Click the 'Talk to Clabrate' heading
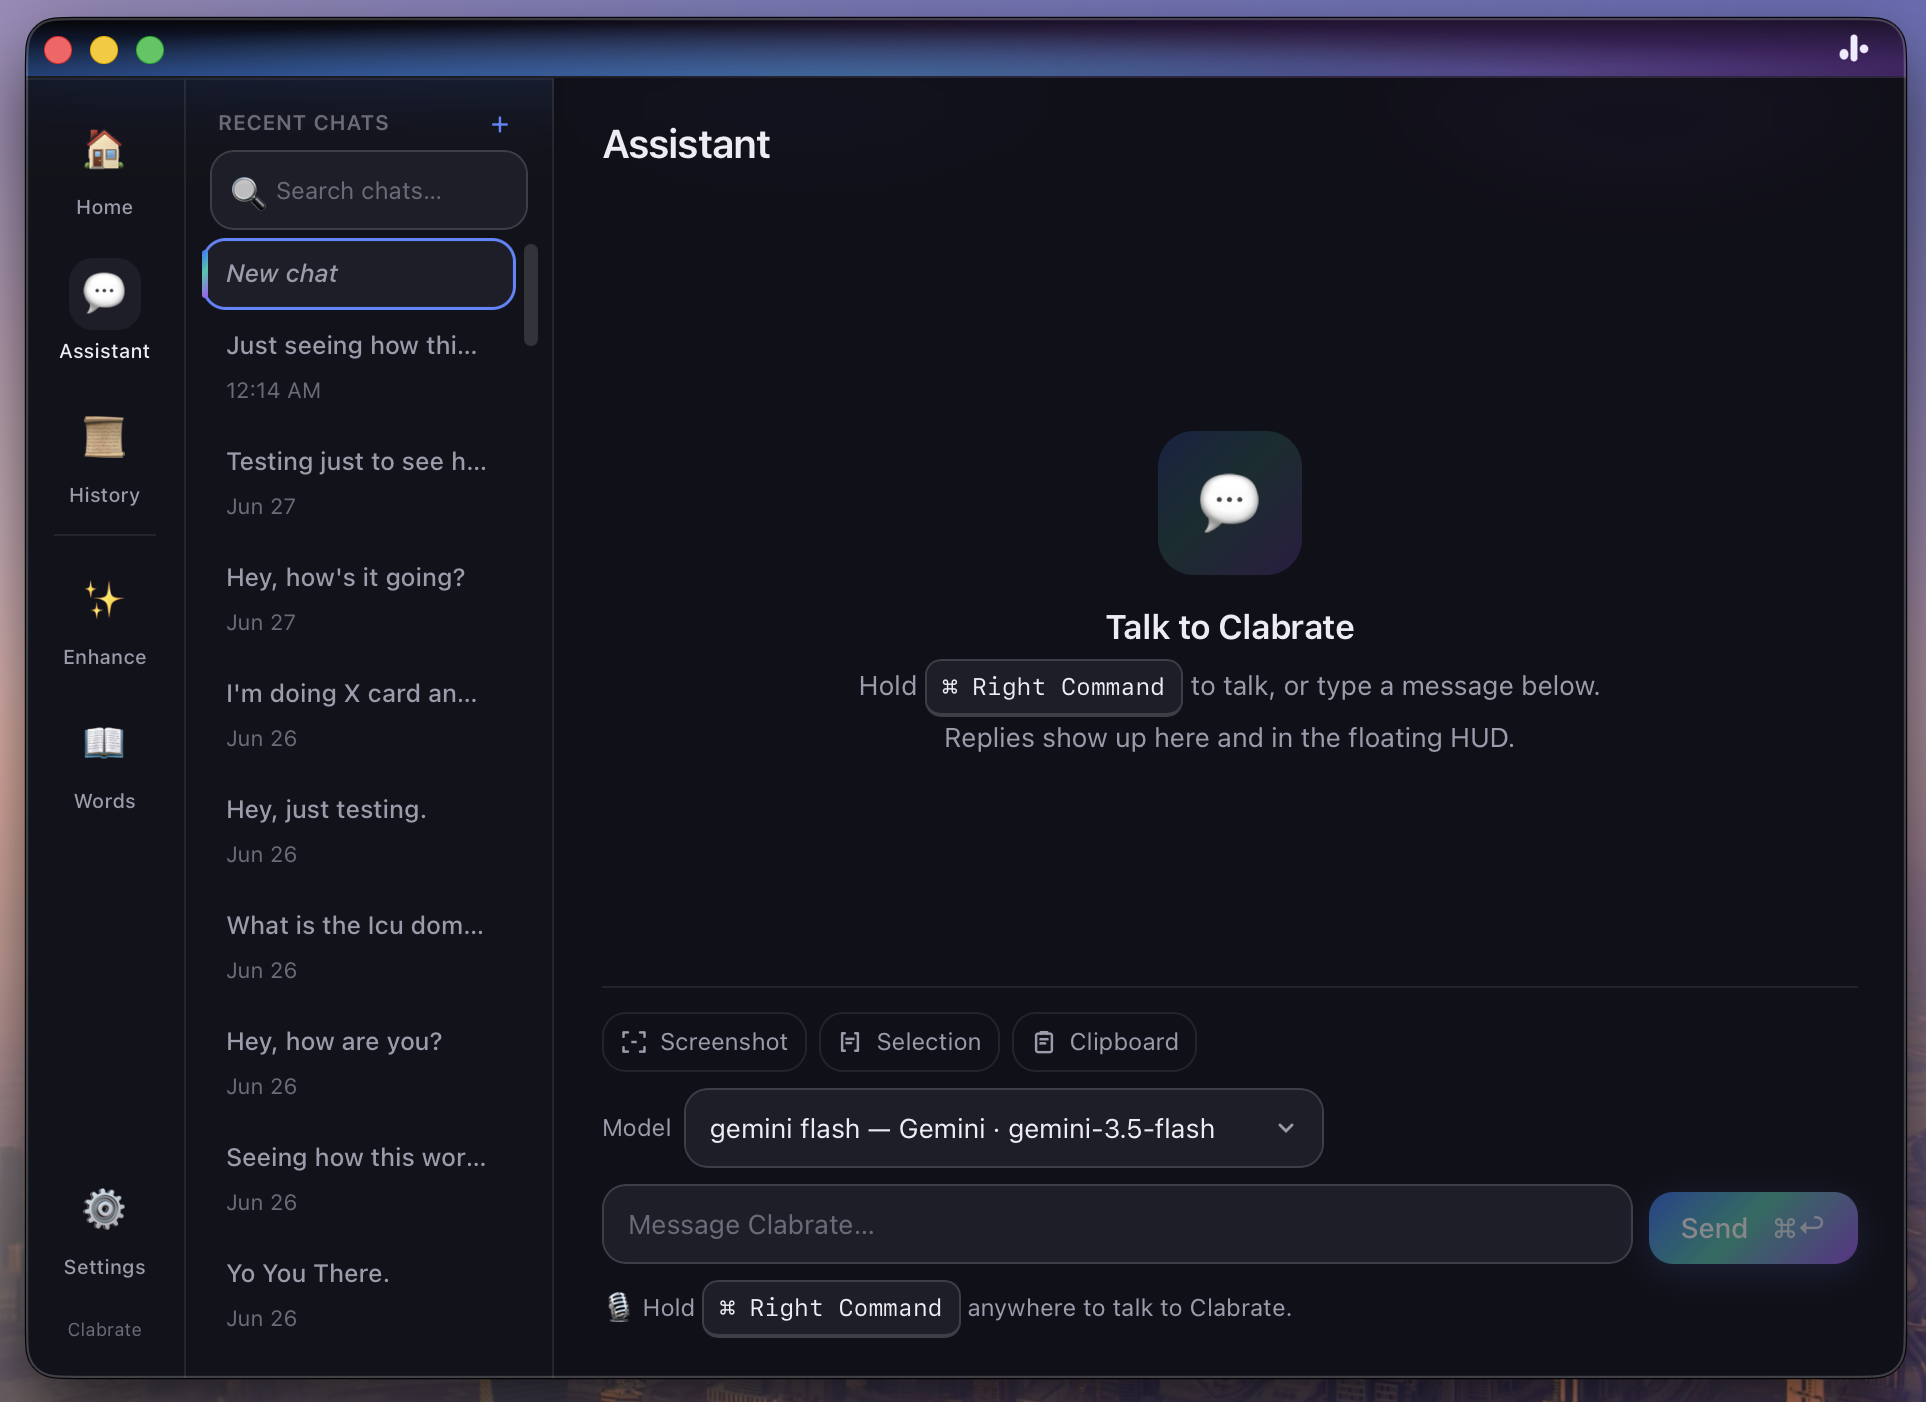This screenshot has width=1926, height=1402. pyautogui.click(x=1229, y=627)
